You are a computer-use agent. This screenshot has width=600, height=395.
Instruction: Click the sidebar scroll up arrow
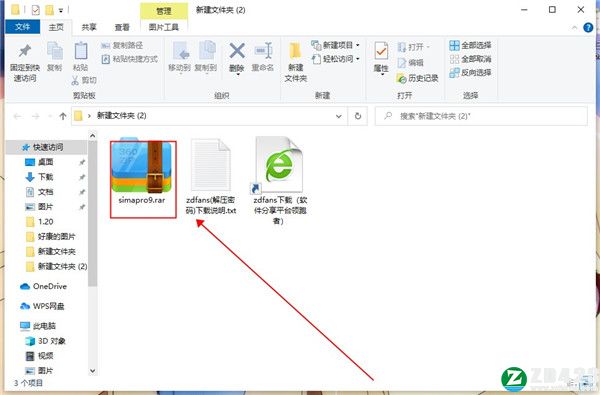coord(92,135)
